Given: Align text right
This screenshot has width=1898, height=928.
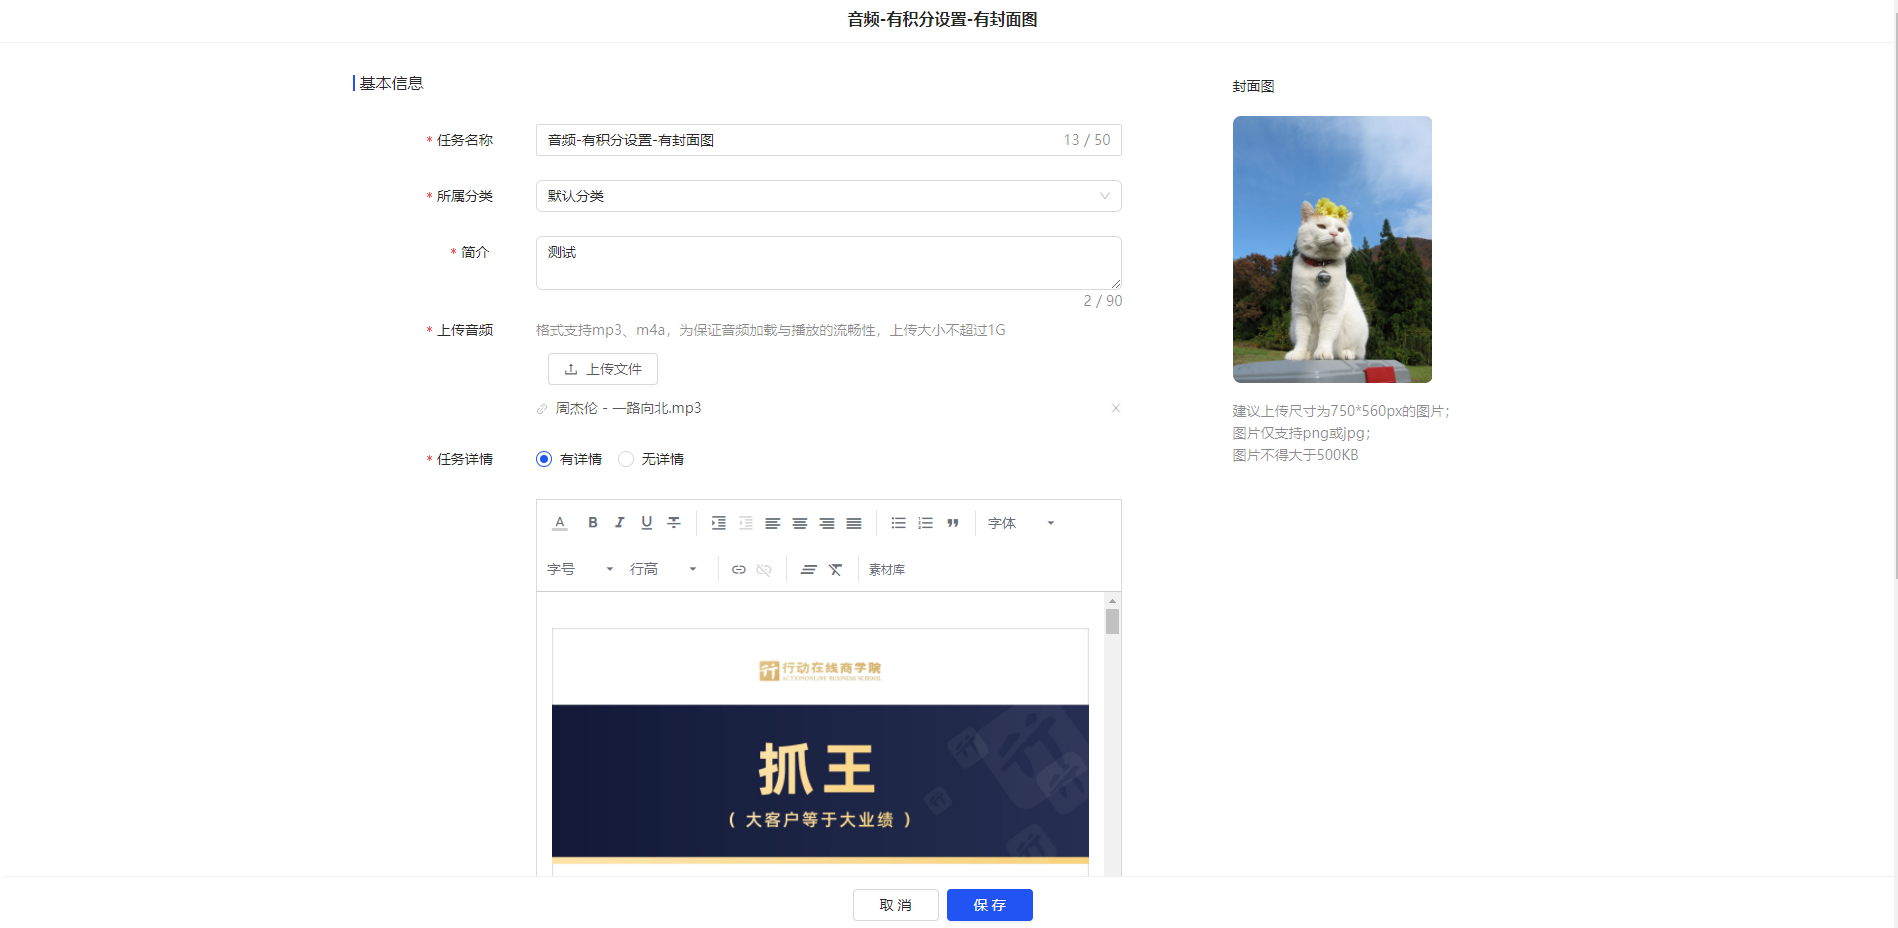Looking at the screenshot, I should [827, 523].
